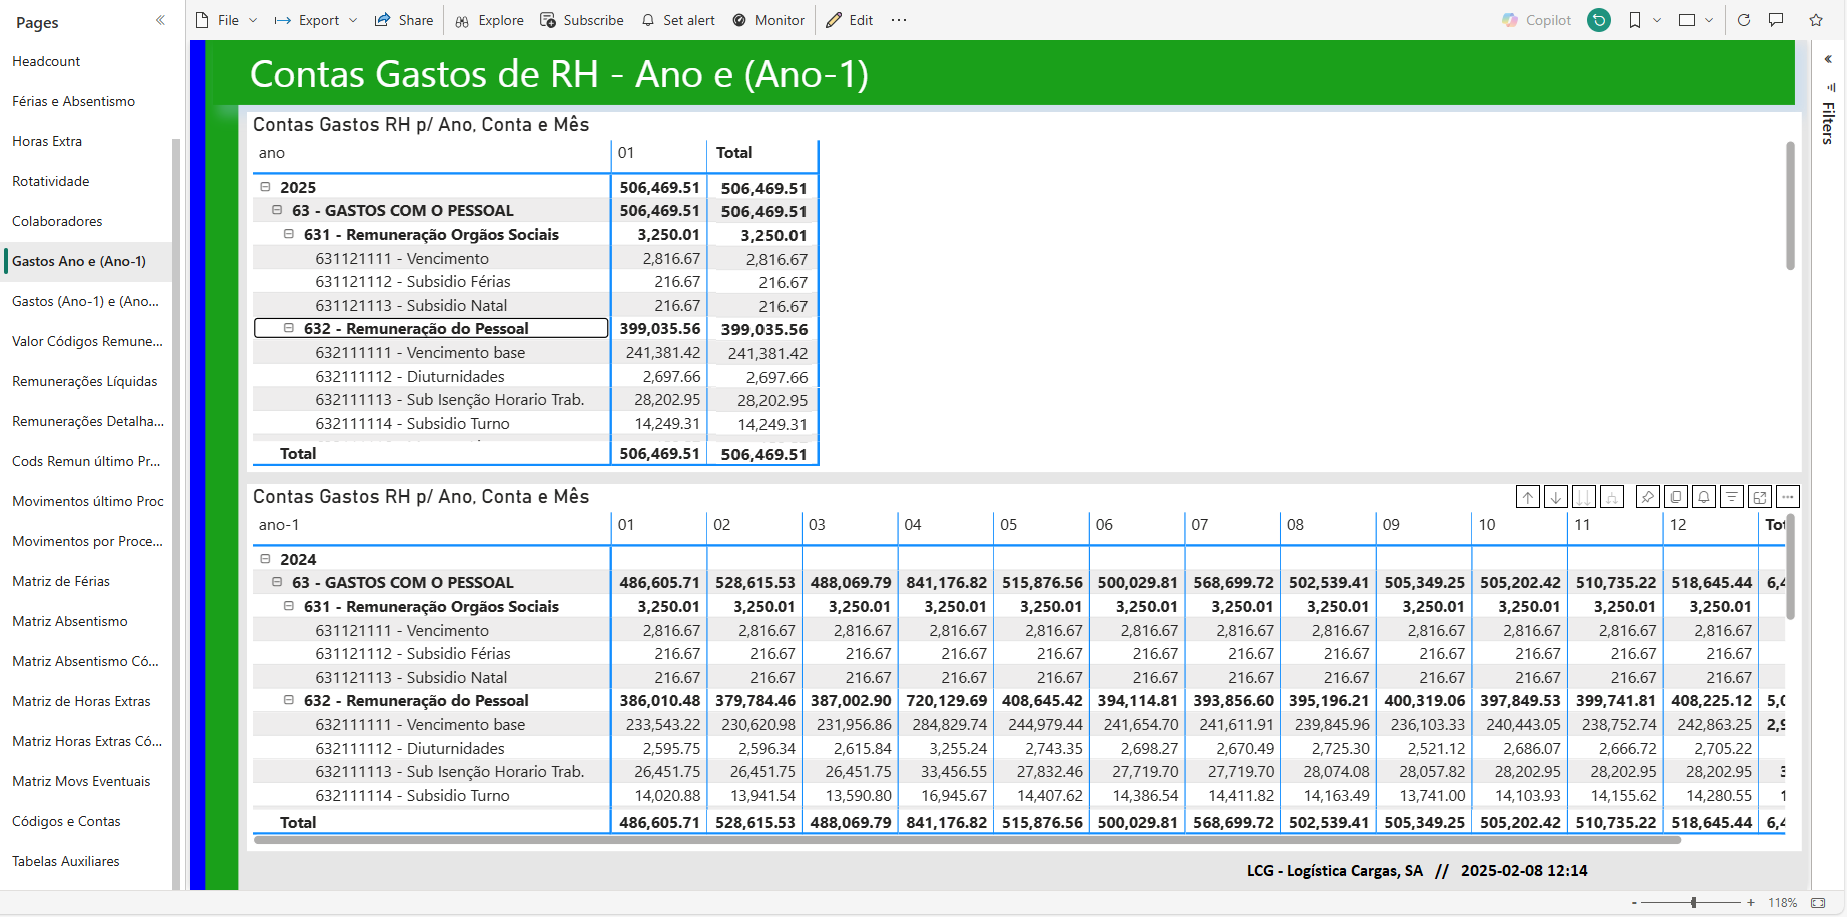Go to the Headcount page

(x=46, y=61)
